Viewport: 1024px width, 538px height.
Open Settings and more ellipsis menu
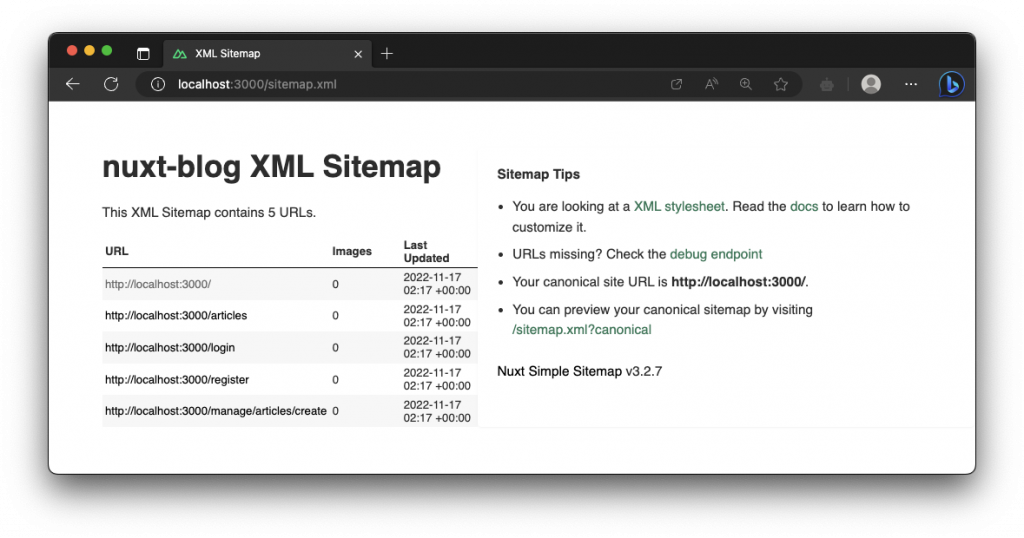tap(911, 84)
